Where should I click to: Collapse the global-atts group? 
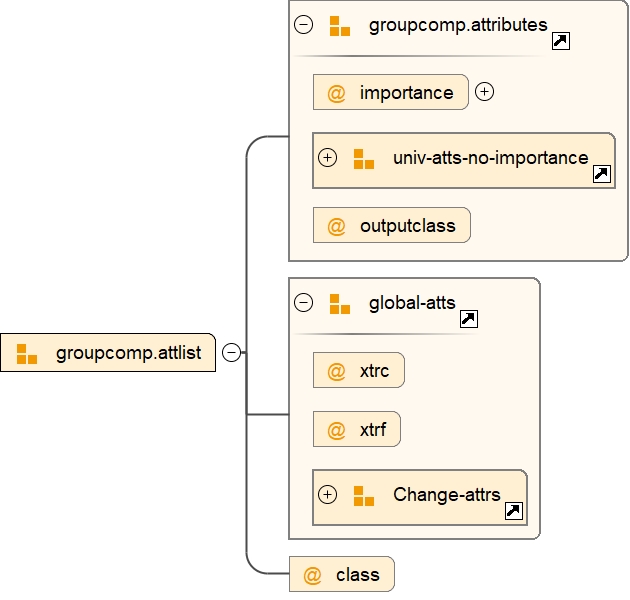[x=303, y=302]
